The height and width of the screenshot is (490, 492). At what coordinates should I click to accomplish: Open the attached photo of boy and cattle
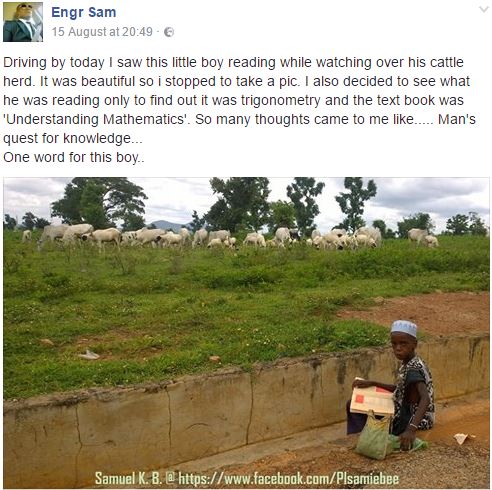(x=246, y=333)
